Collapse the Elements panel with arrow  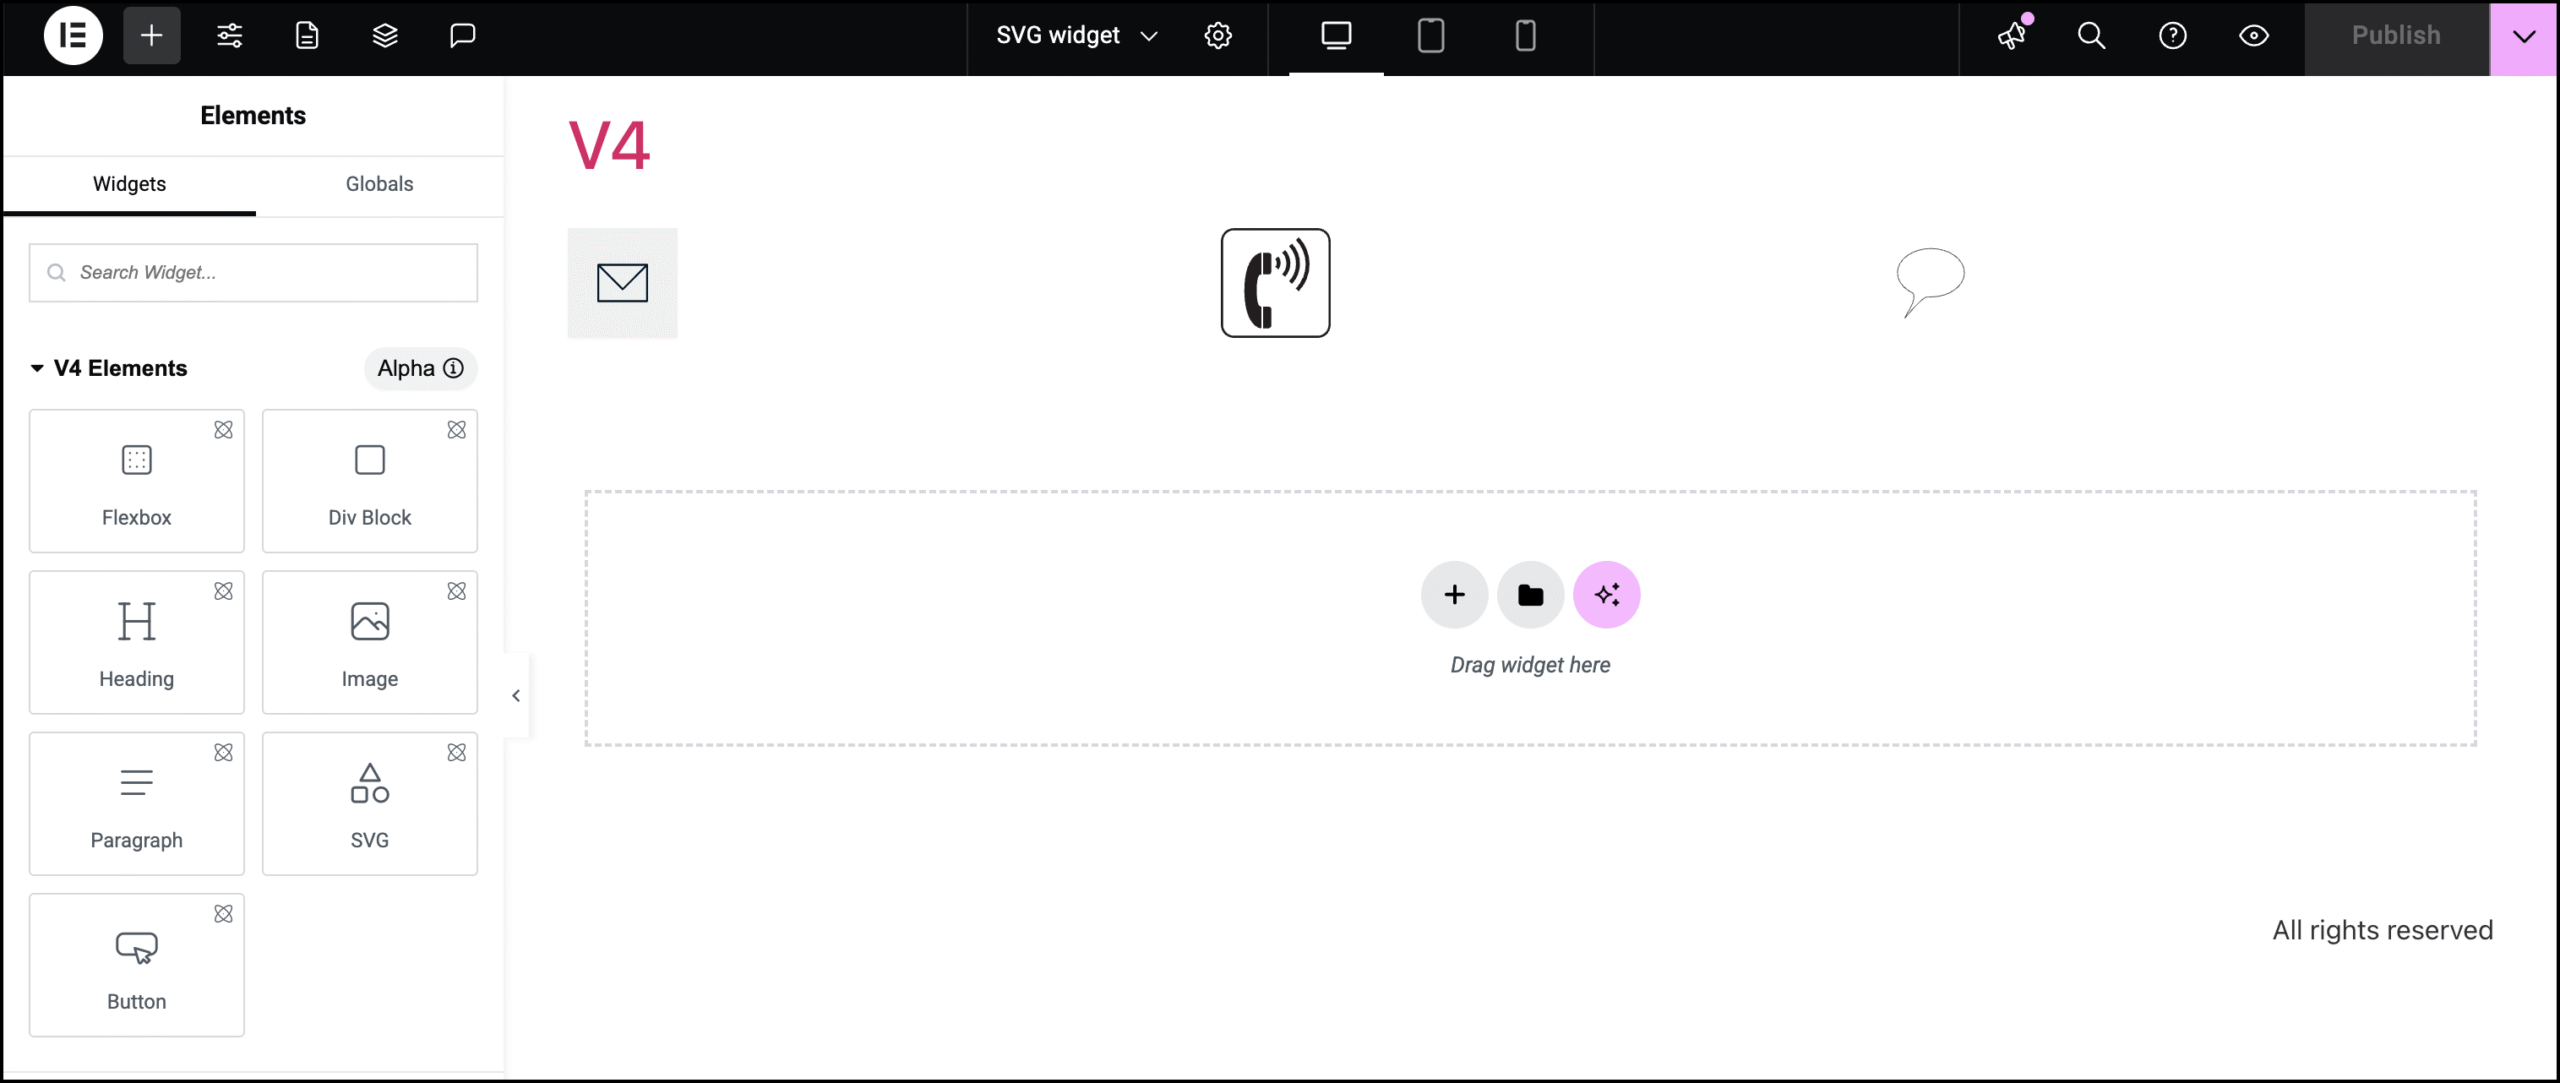click(516, 696)
